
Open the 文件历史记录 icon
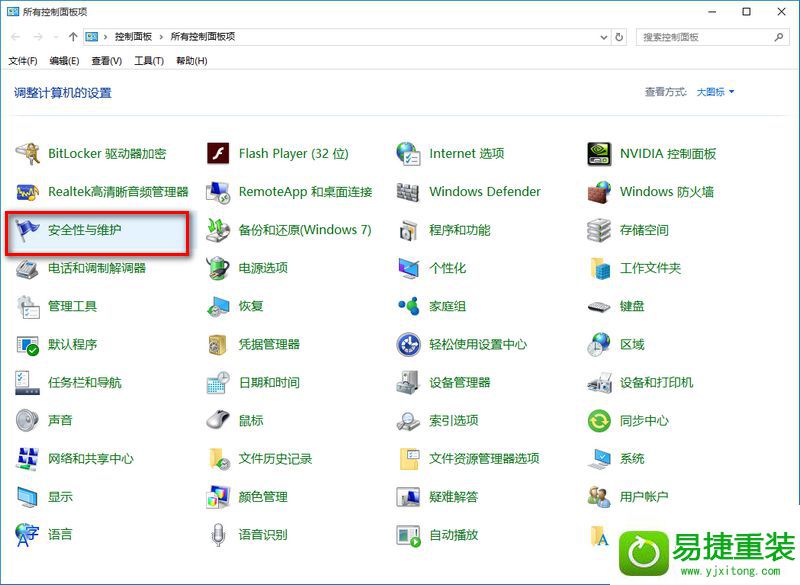[x=219, y=459]
